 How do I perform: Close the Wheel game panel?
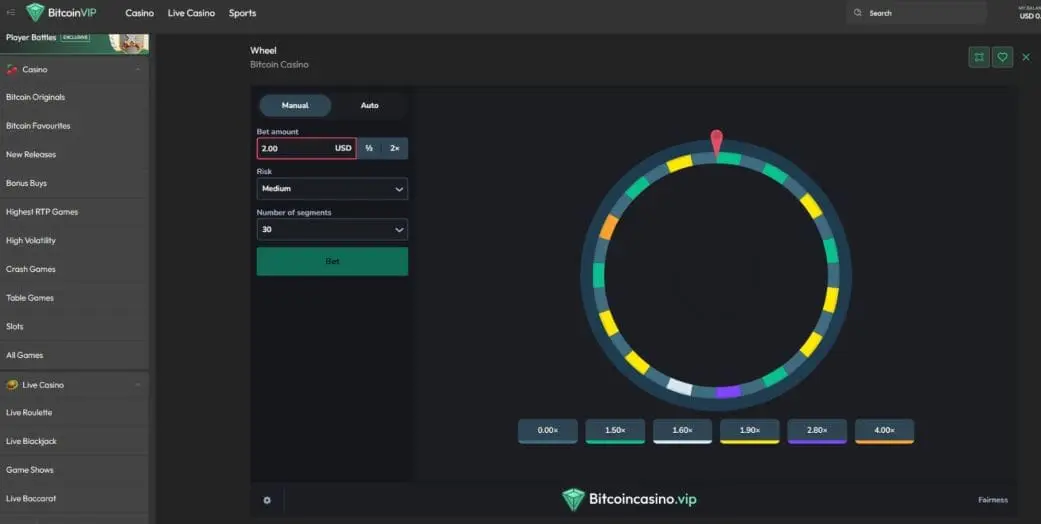coord(1025,57)
